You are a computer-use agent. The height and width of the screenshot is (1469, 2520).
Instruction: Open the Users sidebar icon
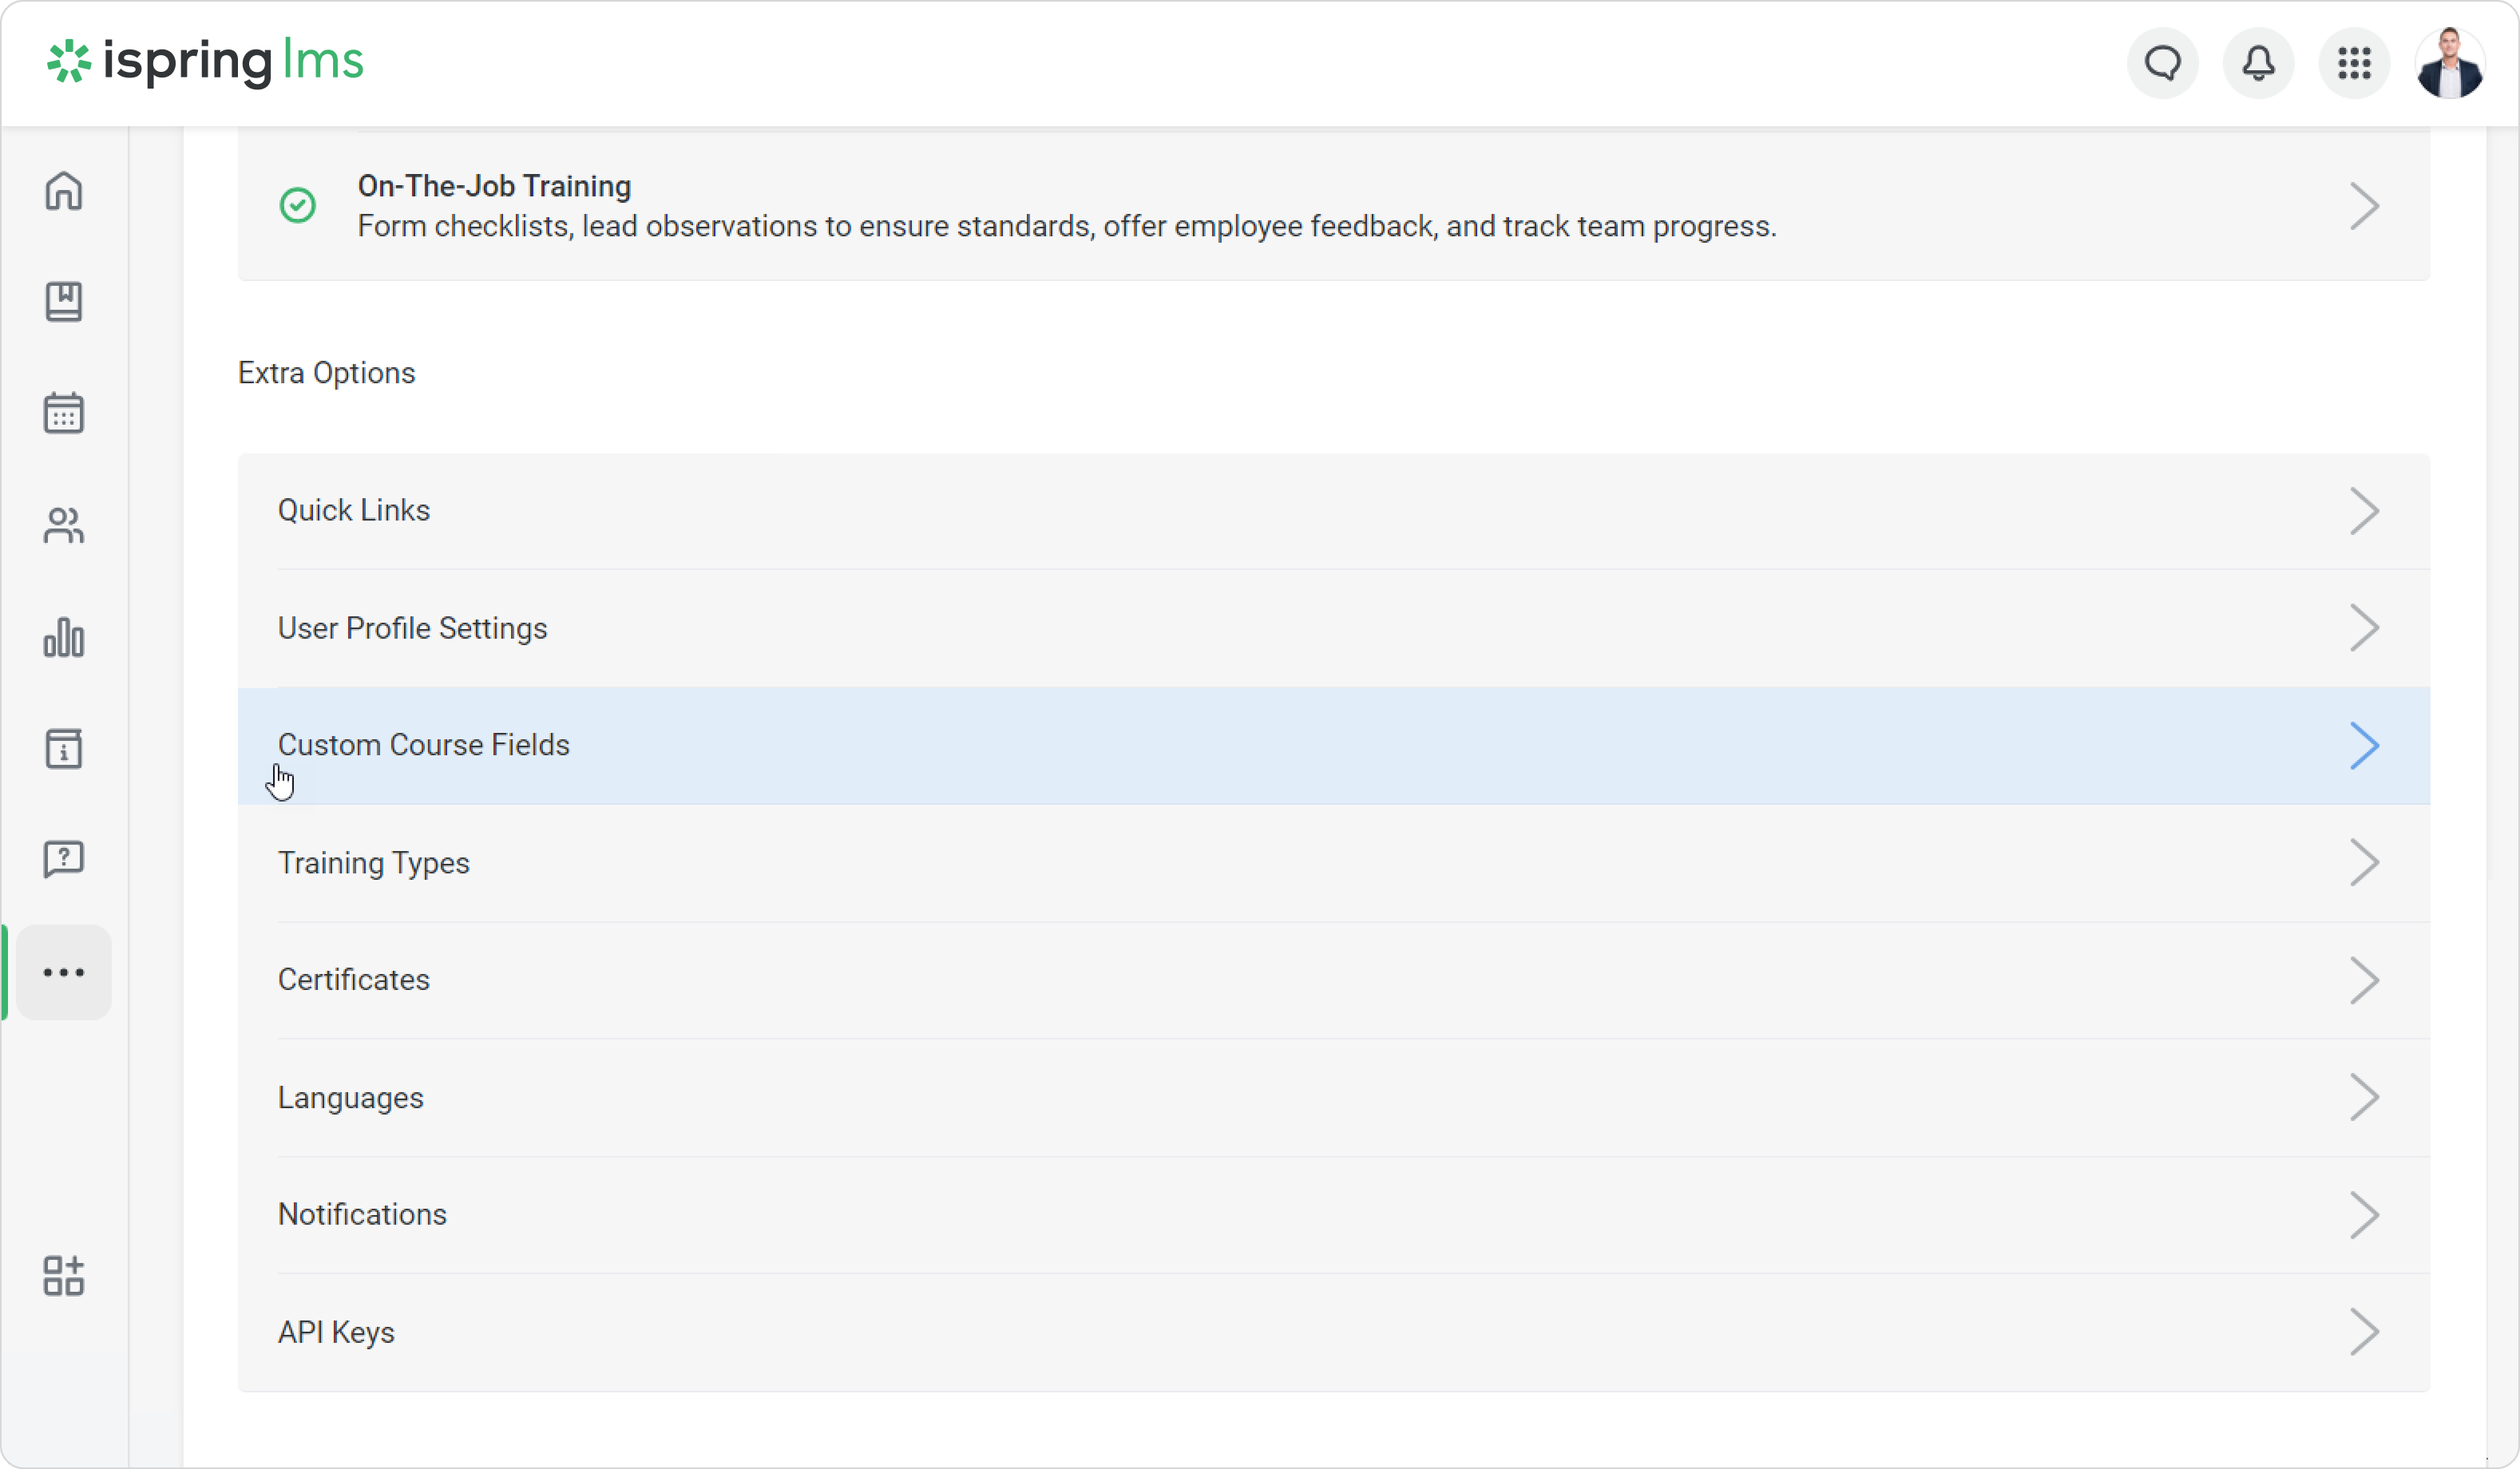point(64,525)
